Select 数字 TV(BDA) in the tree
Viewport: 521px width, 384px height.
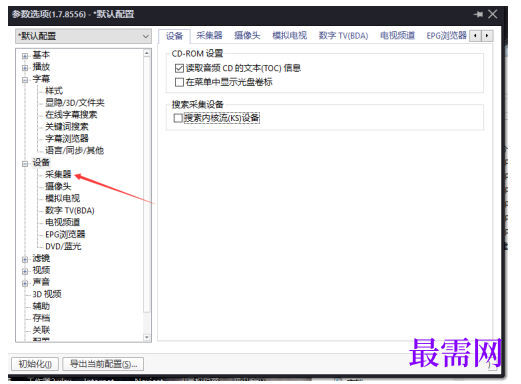[x=70, y=210]
